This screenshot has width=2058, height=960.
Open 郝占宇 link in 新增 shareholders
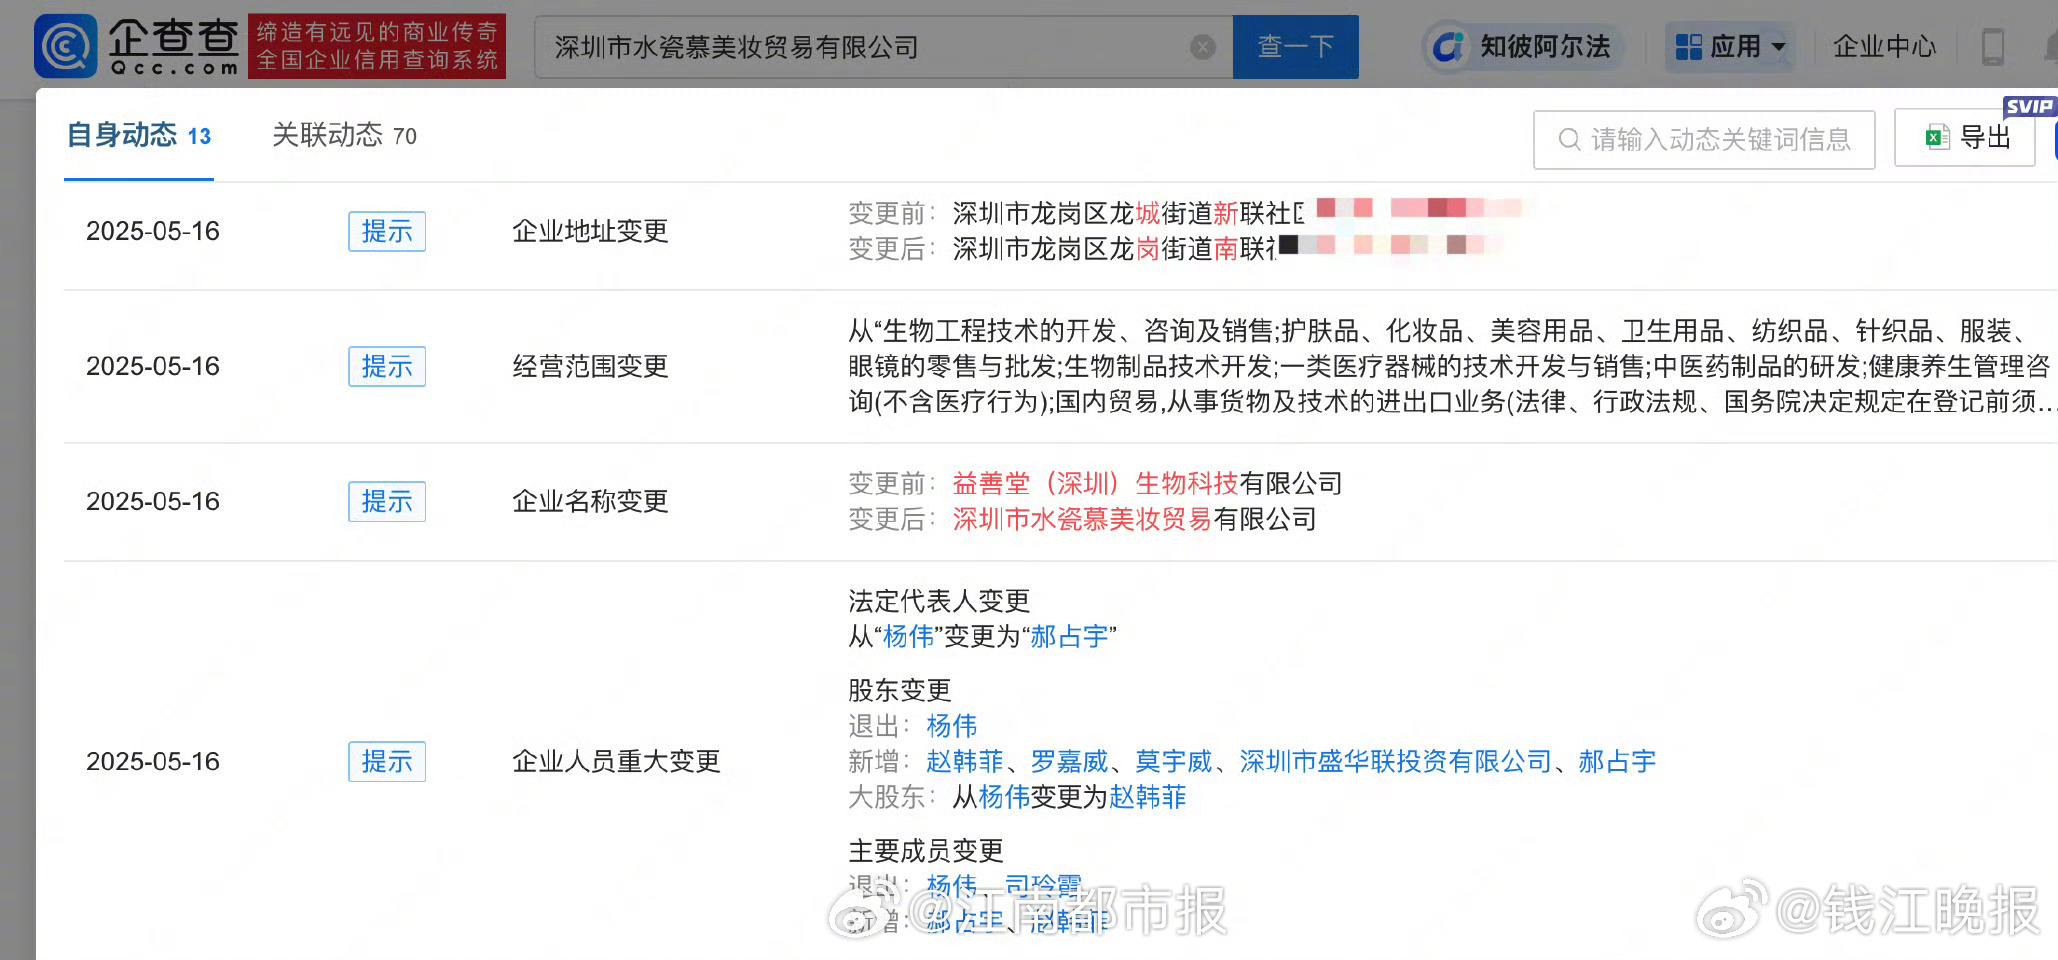[1617, 761]
